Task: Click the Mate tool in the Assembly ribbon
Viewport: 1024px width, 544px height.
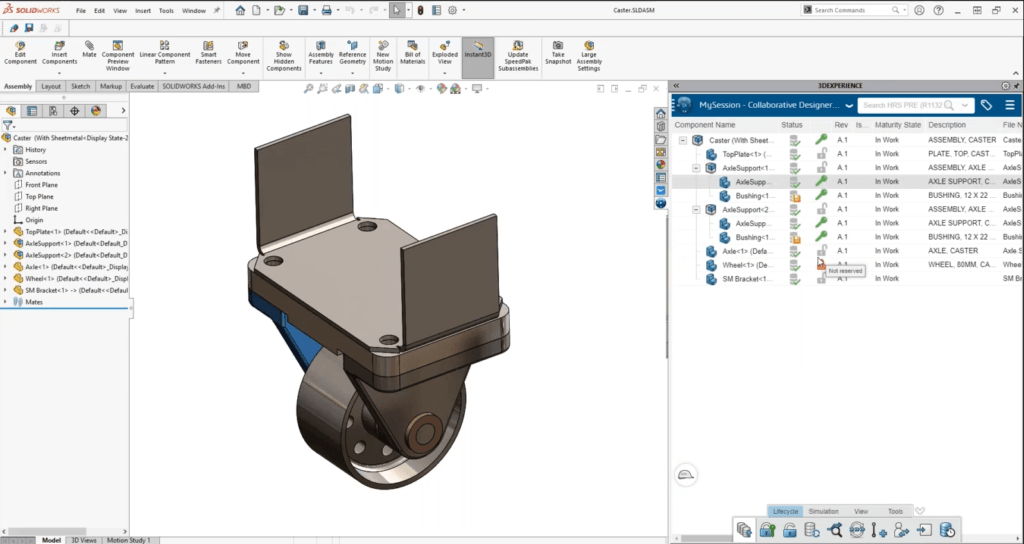Action: coord(90,51)
